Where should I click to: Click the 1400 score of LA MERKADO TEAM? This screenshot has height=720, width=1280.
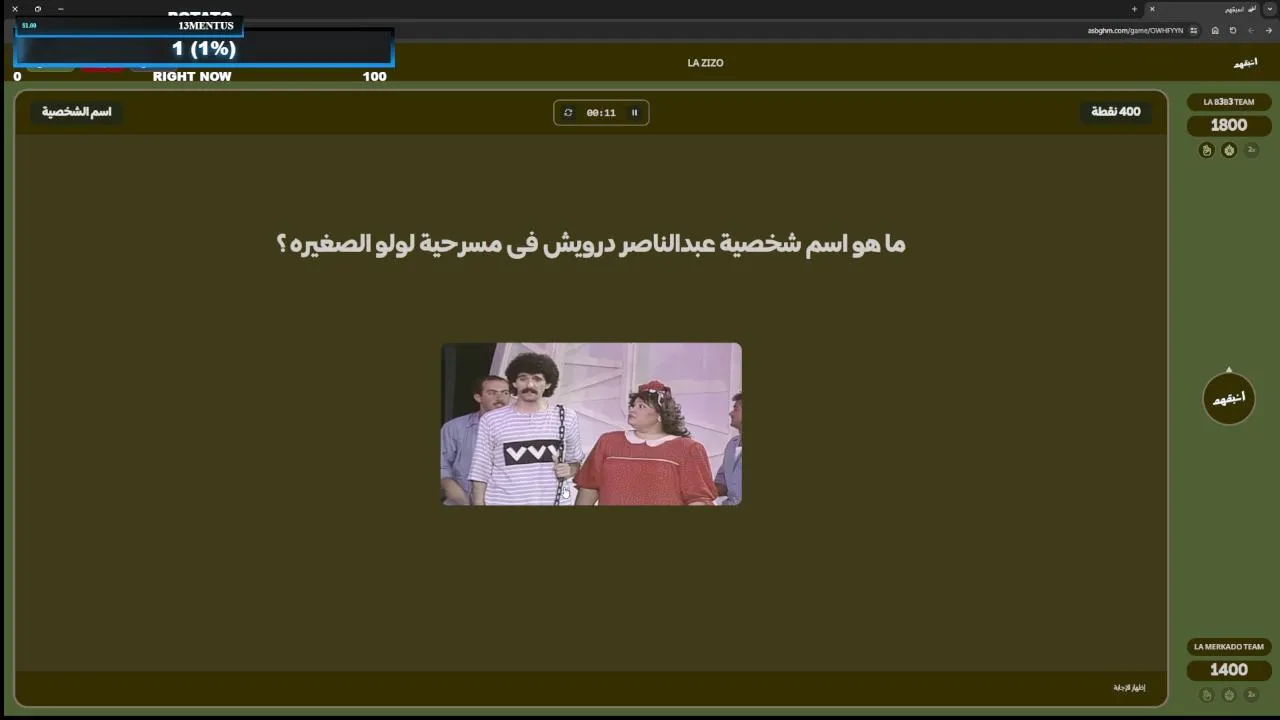(1229, 670)
